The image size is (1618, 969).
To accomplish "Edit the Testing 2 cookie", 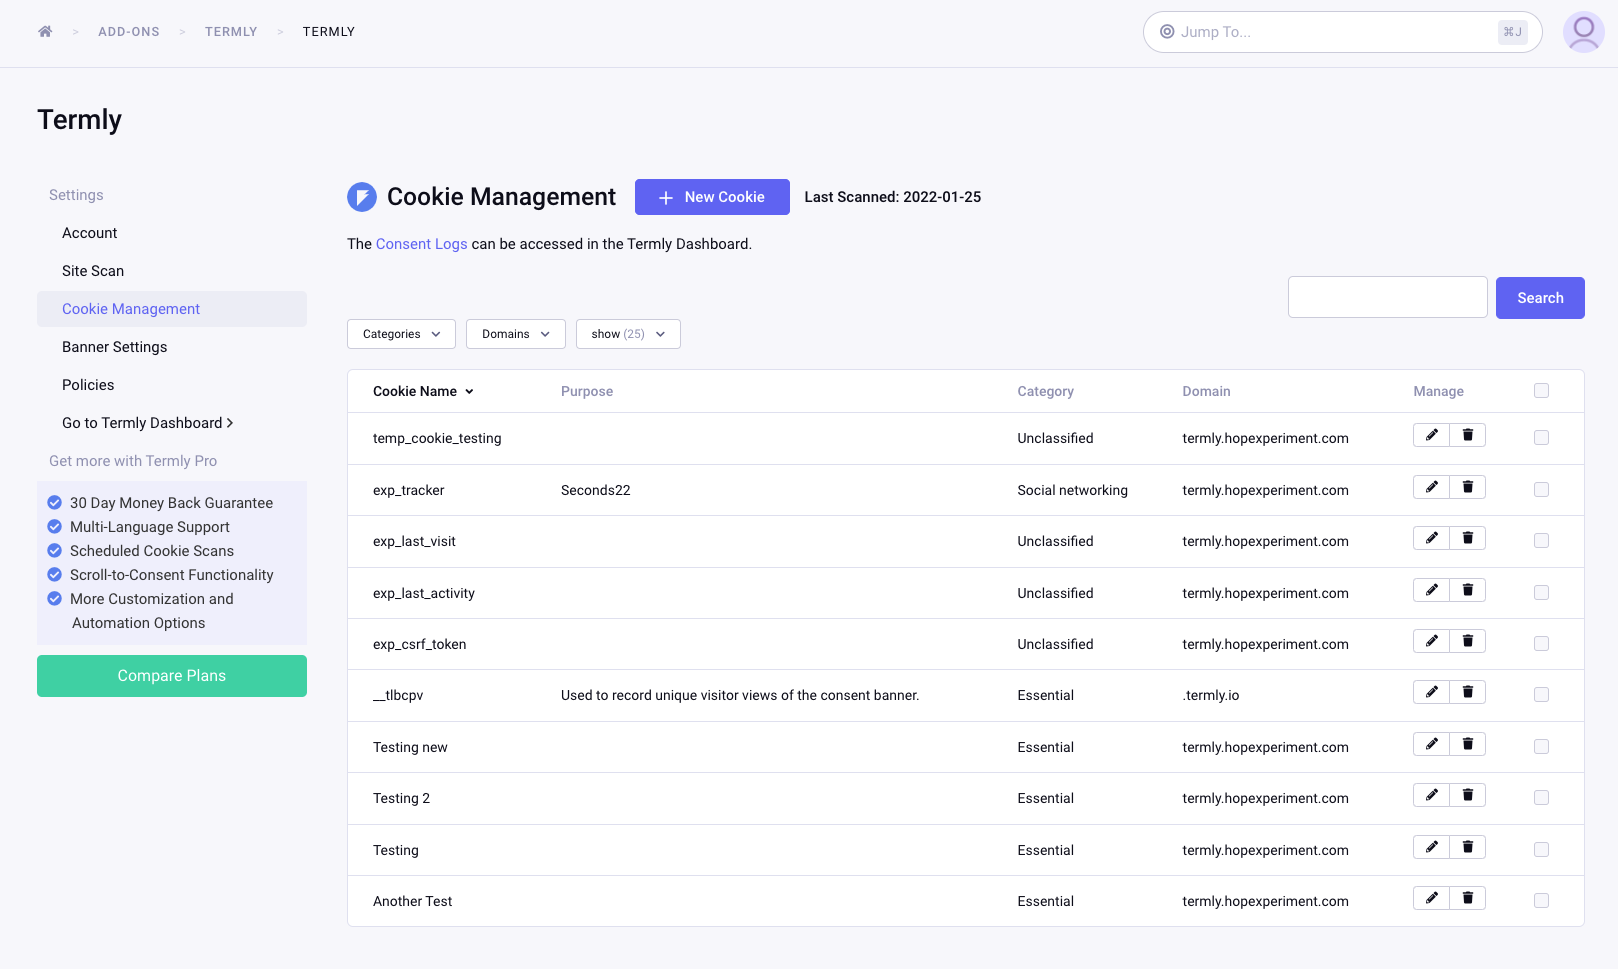I will [x=1431, y=795].
